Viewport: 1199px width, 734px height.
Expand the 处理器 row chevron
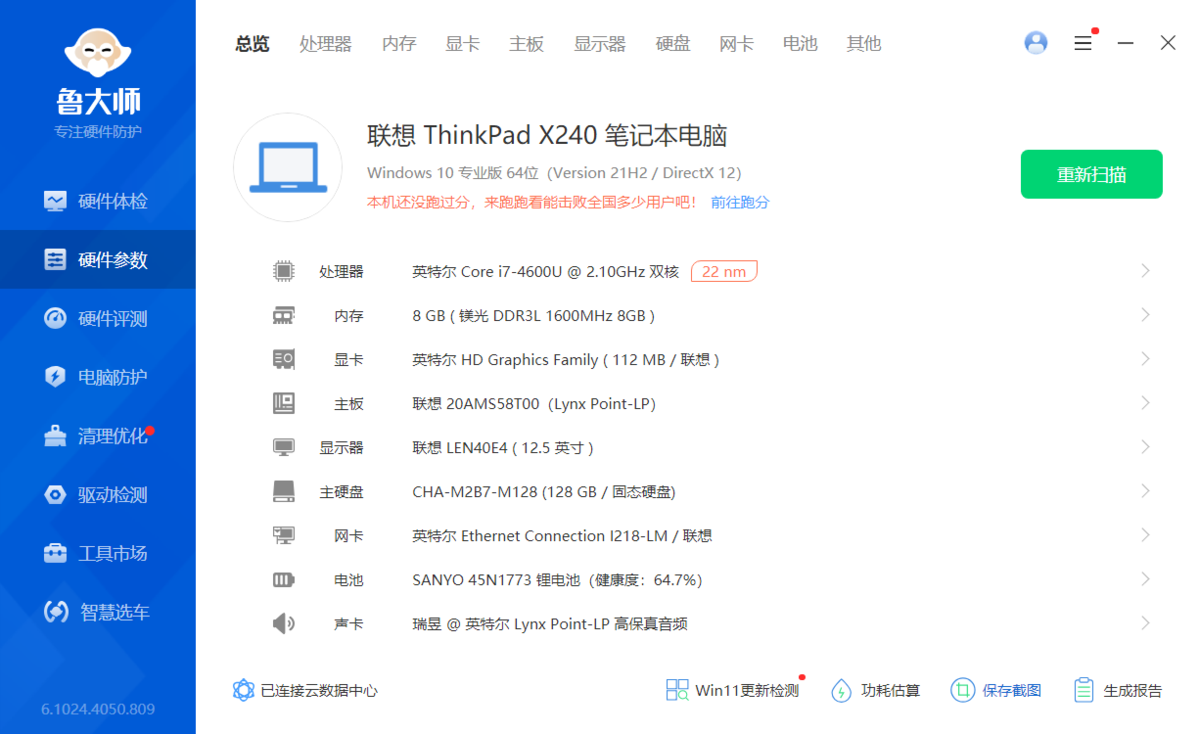click(1145, 271)
